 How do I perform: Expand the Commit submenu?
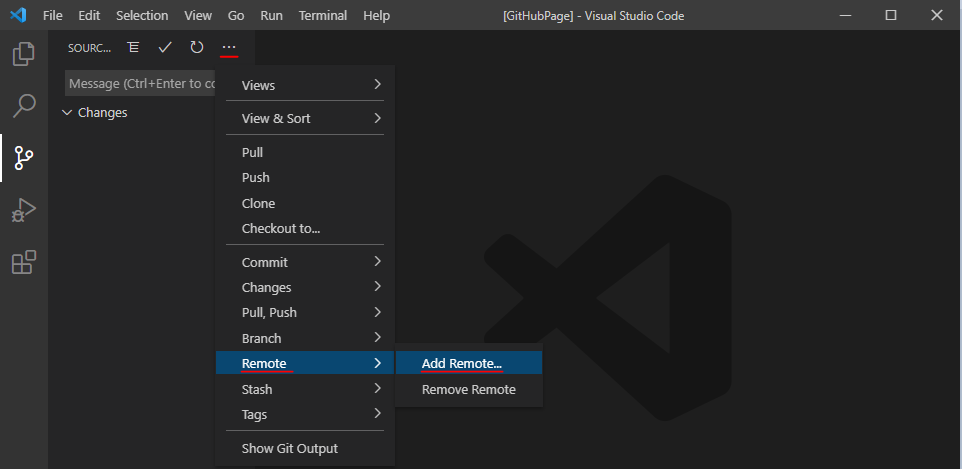[305, 262]
